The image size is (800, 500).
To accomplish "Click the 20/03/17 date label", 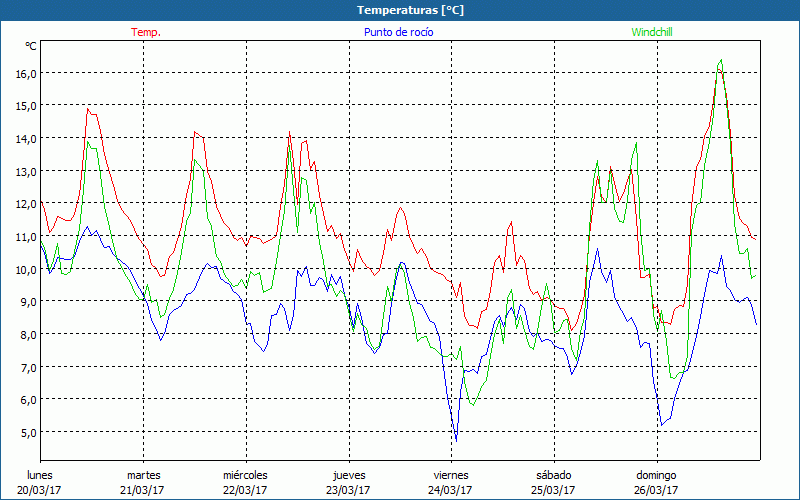I will (40, 490).
